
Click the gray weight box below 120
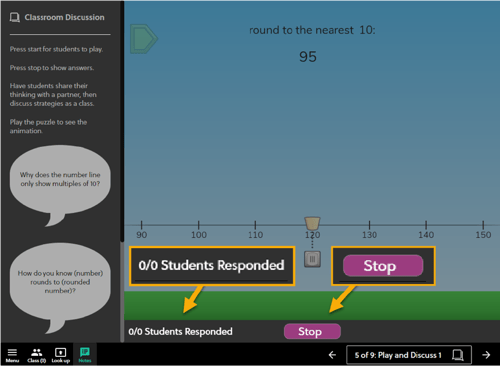[x=312, y=259]
